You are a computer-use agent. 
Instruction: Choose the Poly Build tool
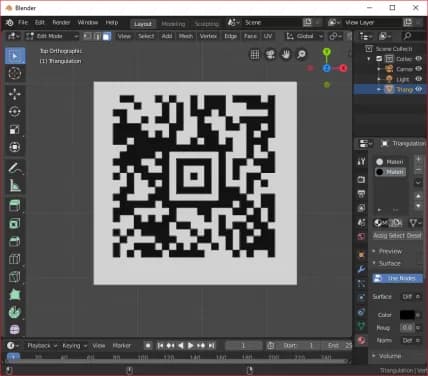pyautogui.click(x=15, y=294)
